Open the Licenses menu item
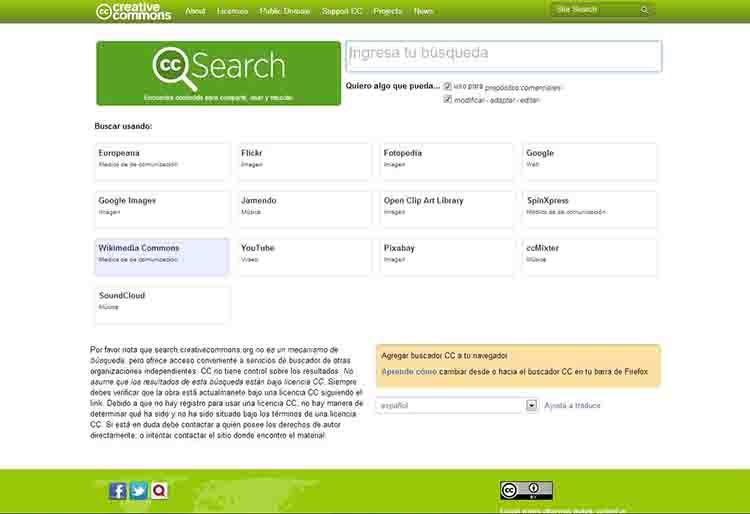The width and height of the screenshot is (750, 514). 232,11
